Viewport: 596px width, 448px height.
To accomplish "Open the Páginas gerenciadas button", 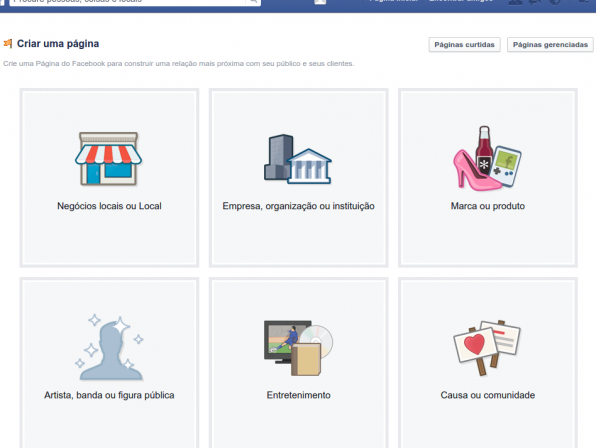I will click(550, 45).
